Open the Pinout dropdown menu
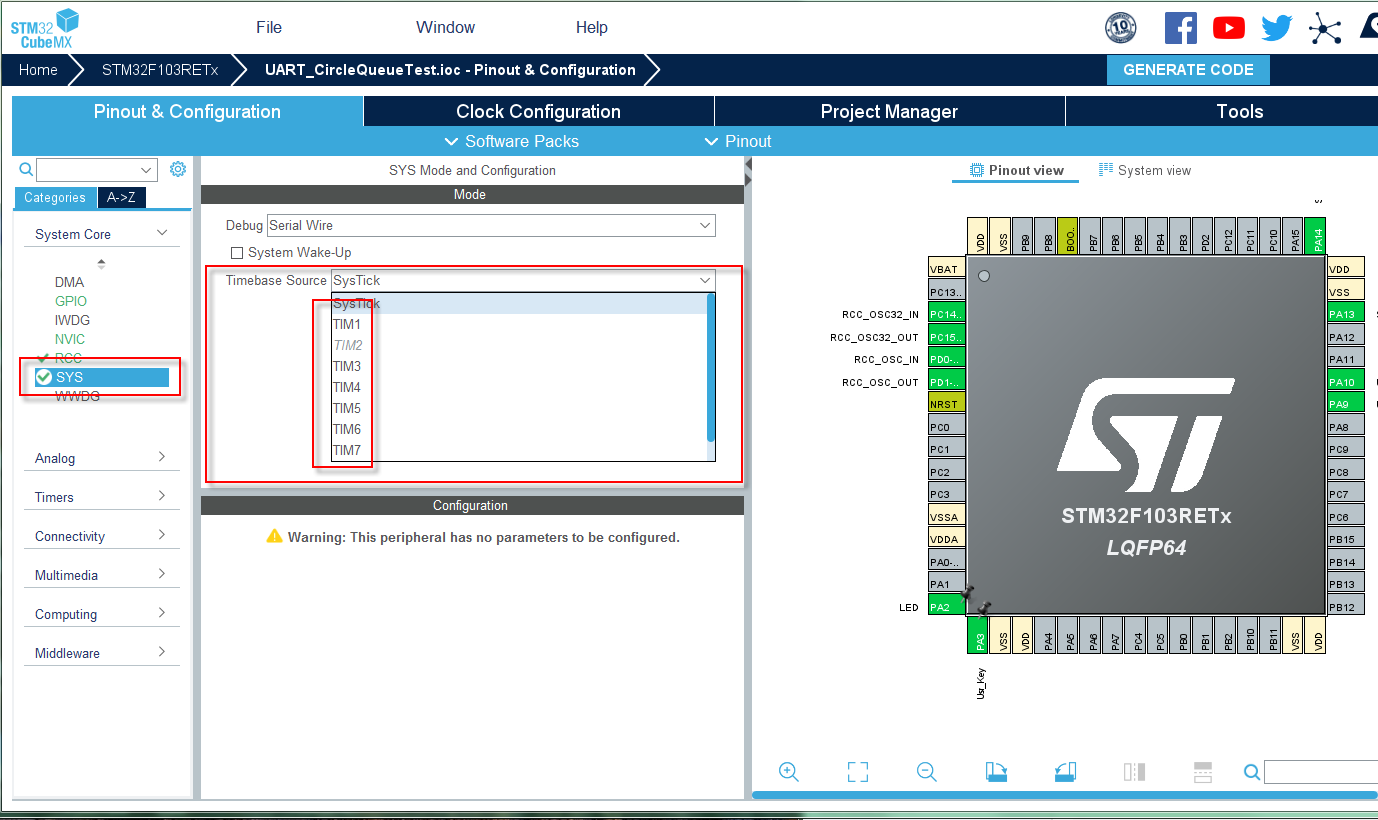This screenshot has height=820, width=1378. (x=738, y=141)
